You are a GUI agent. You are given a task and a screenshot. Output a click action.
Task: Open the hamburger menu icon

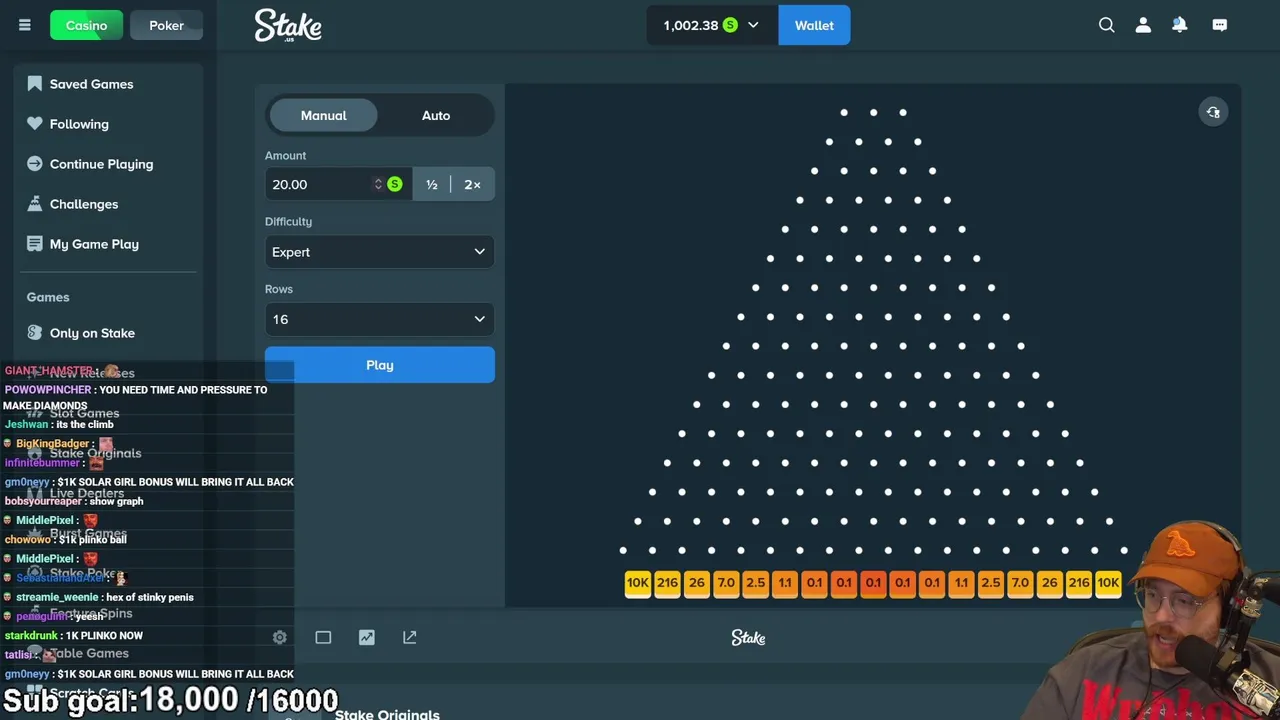(25, 25)
